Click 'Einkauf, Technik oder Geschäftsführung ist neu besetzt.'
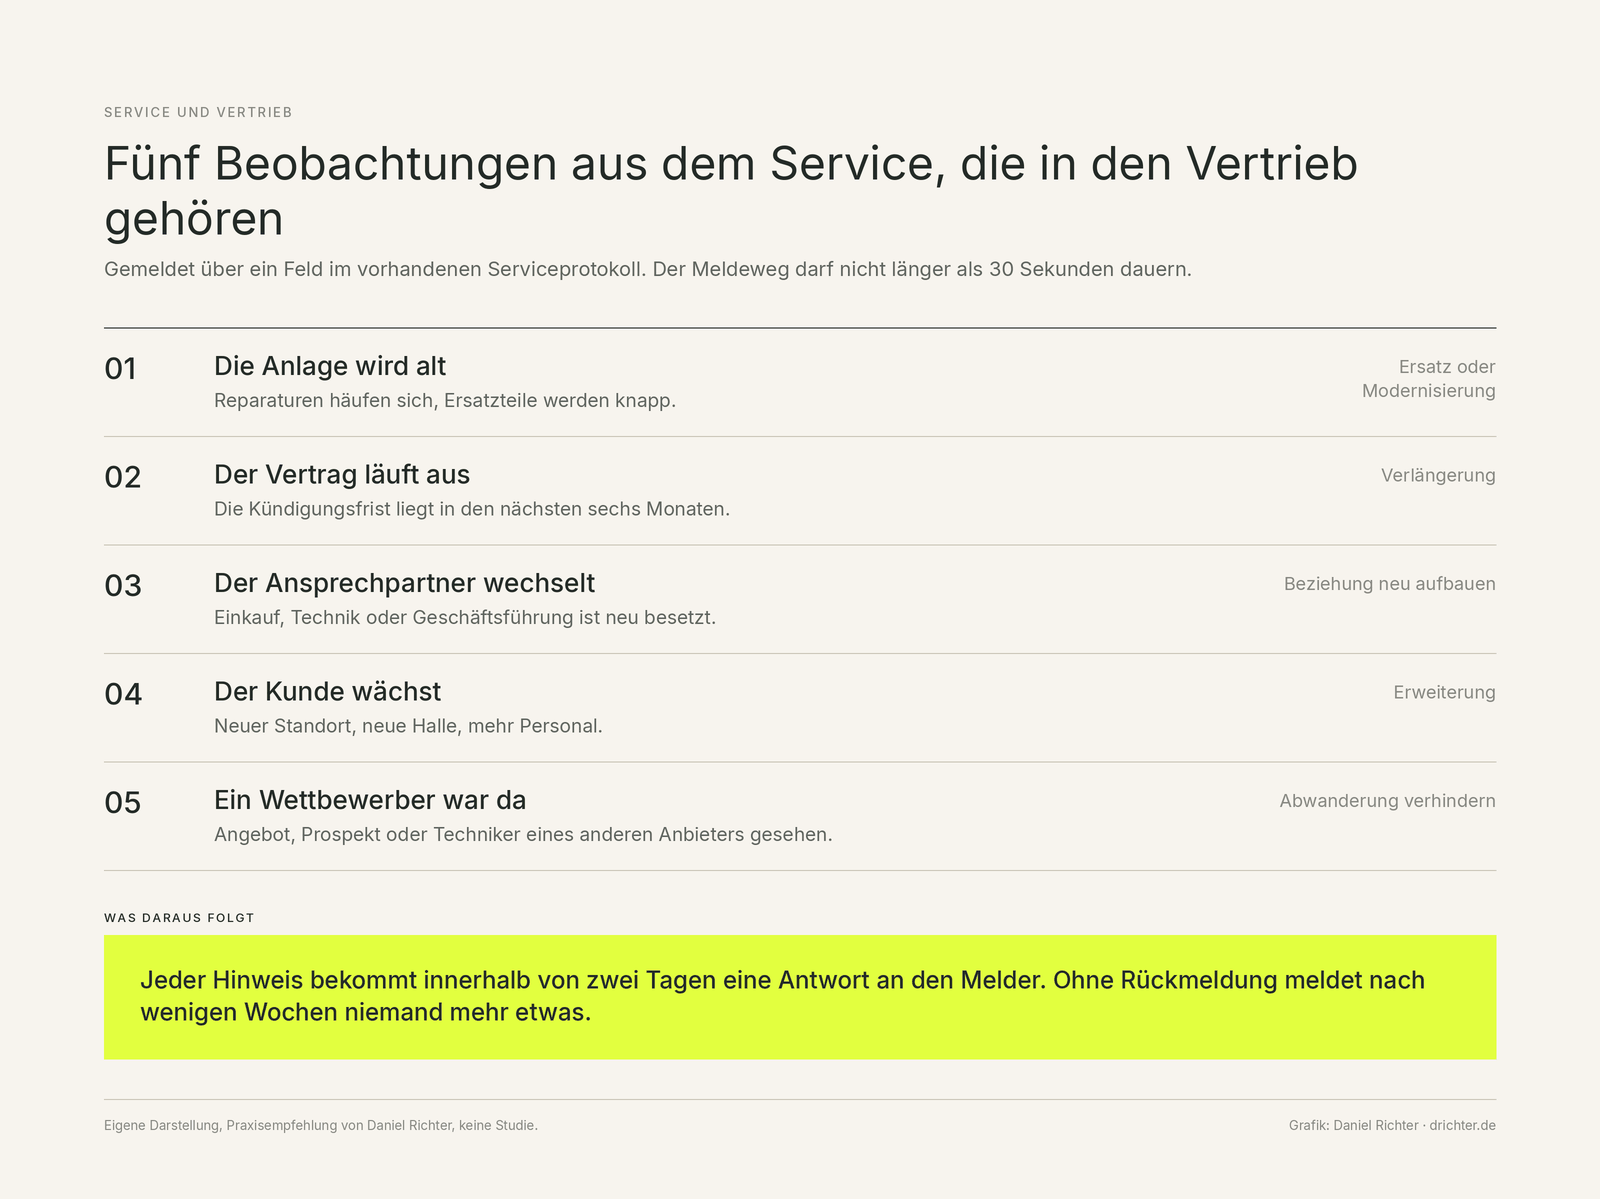Screen dimensions: 1600x1199 pos(465,618)
